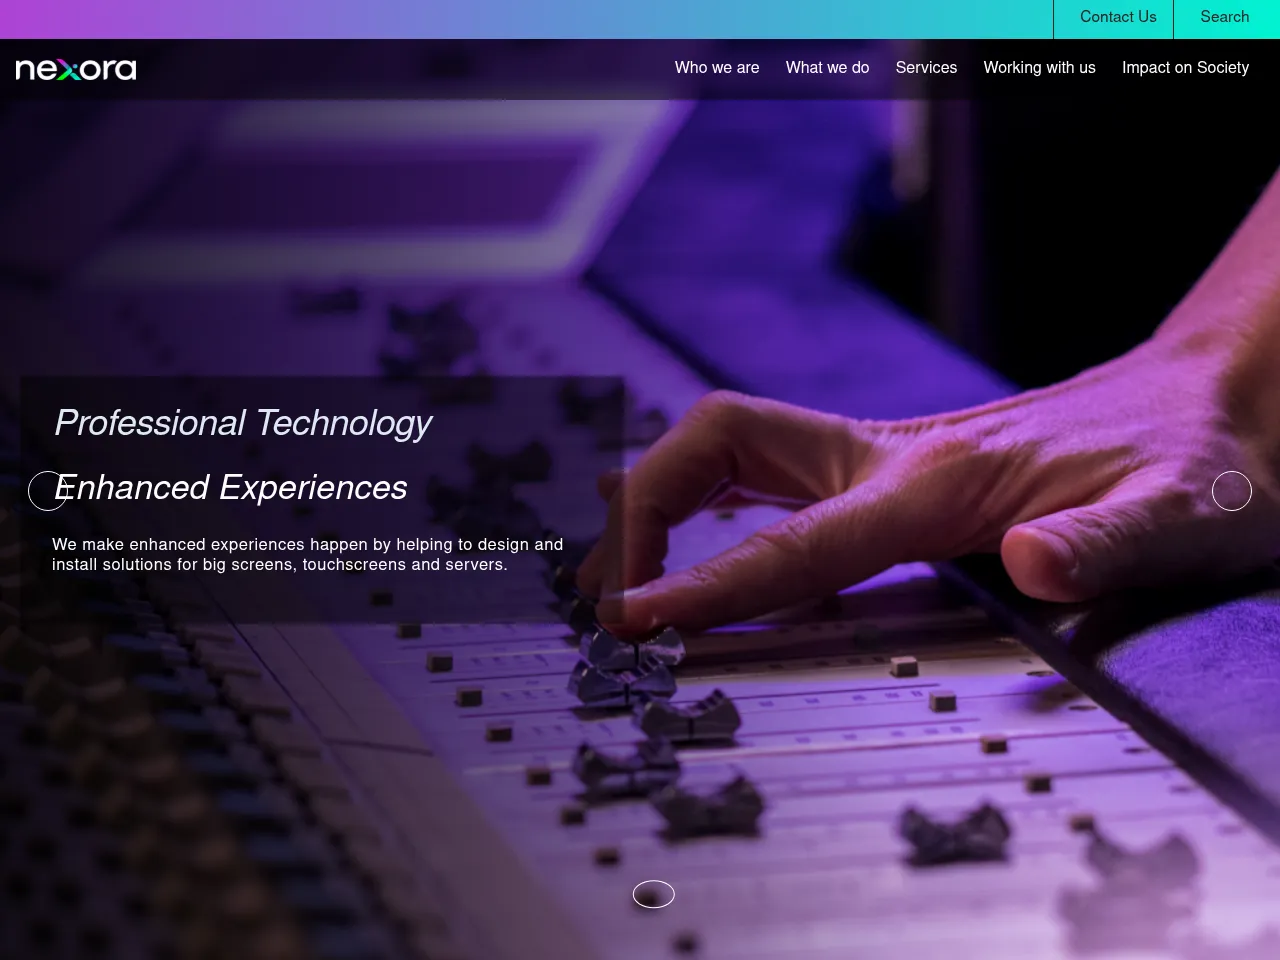Go to Impact on Society
This screenshot has width=1280, height=960.
point(1185,68)
